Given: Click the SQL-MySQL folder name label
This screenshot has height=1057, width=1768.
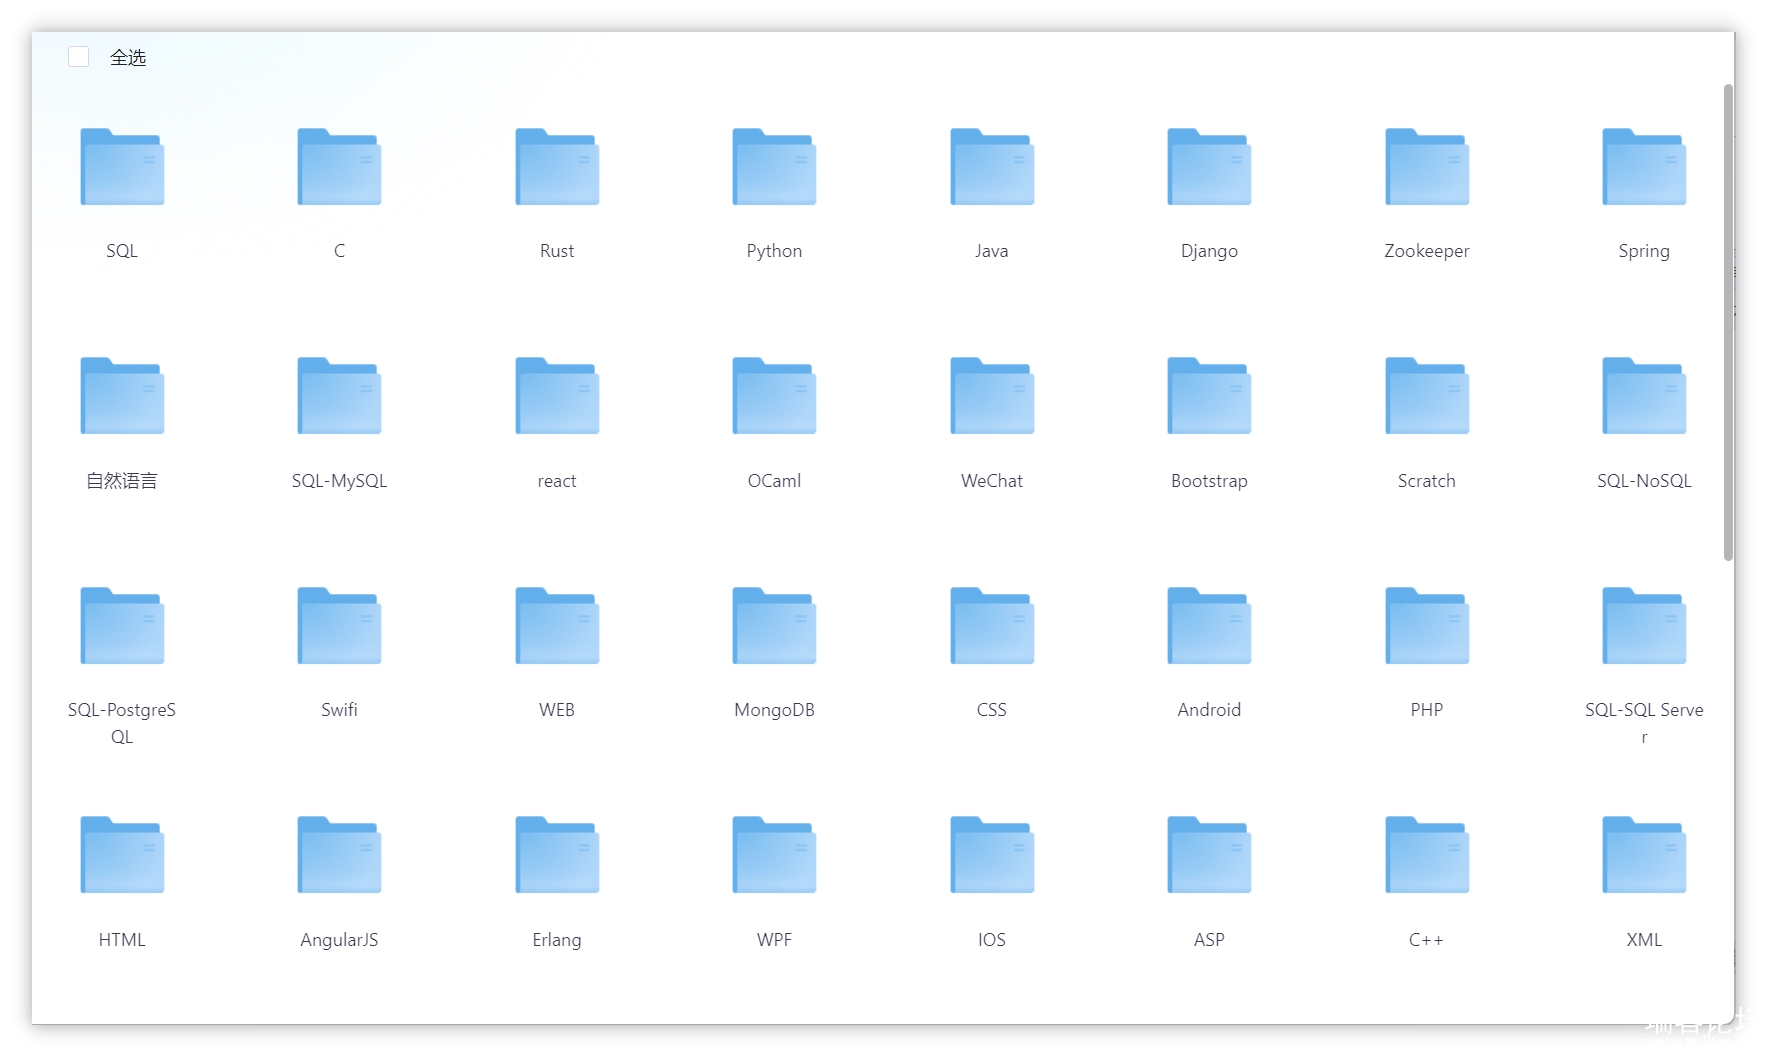Looking at the screenshot, I should 339,481.
